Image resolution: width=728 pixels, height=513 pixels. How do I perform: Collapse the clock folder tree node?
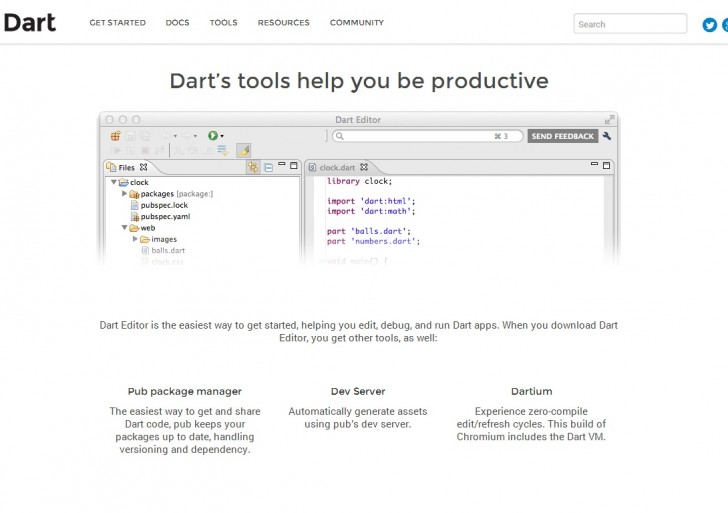click(114, 182)
